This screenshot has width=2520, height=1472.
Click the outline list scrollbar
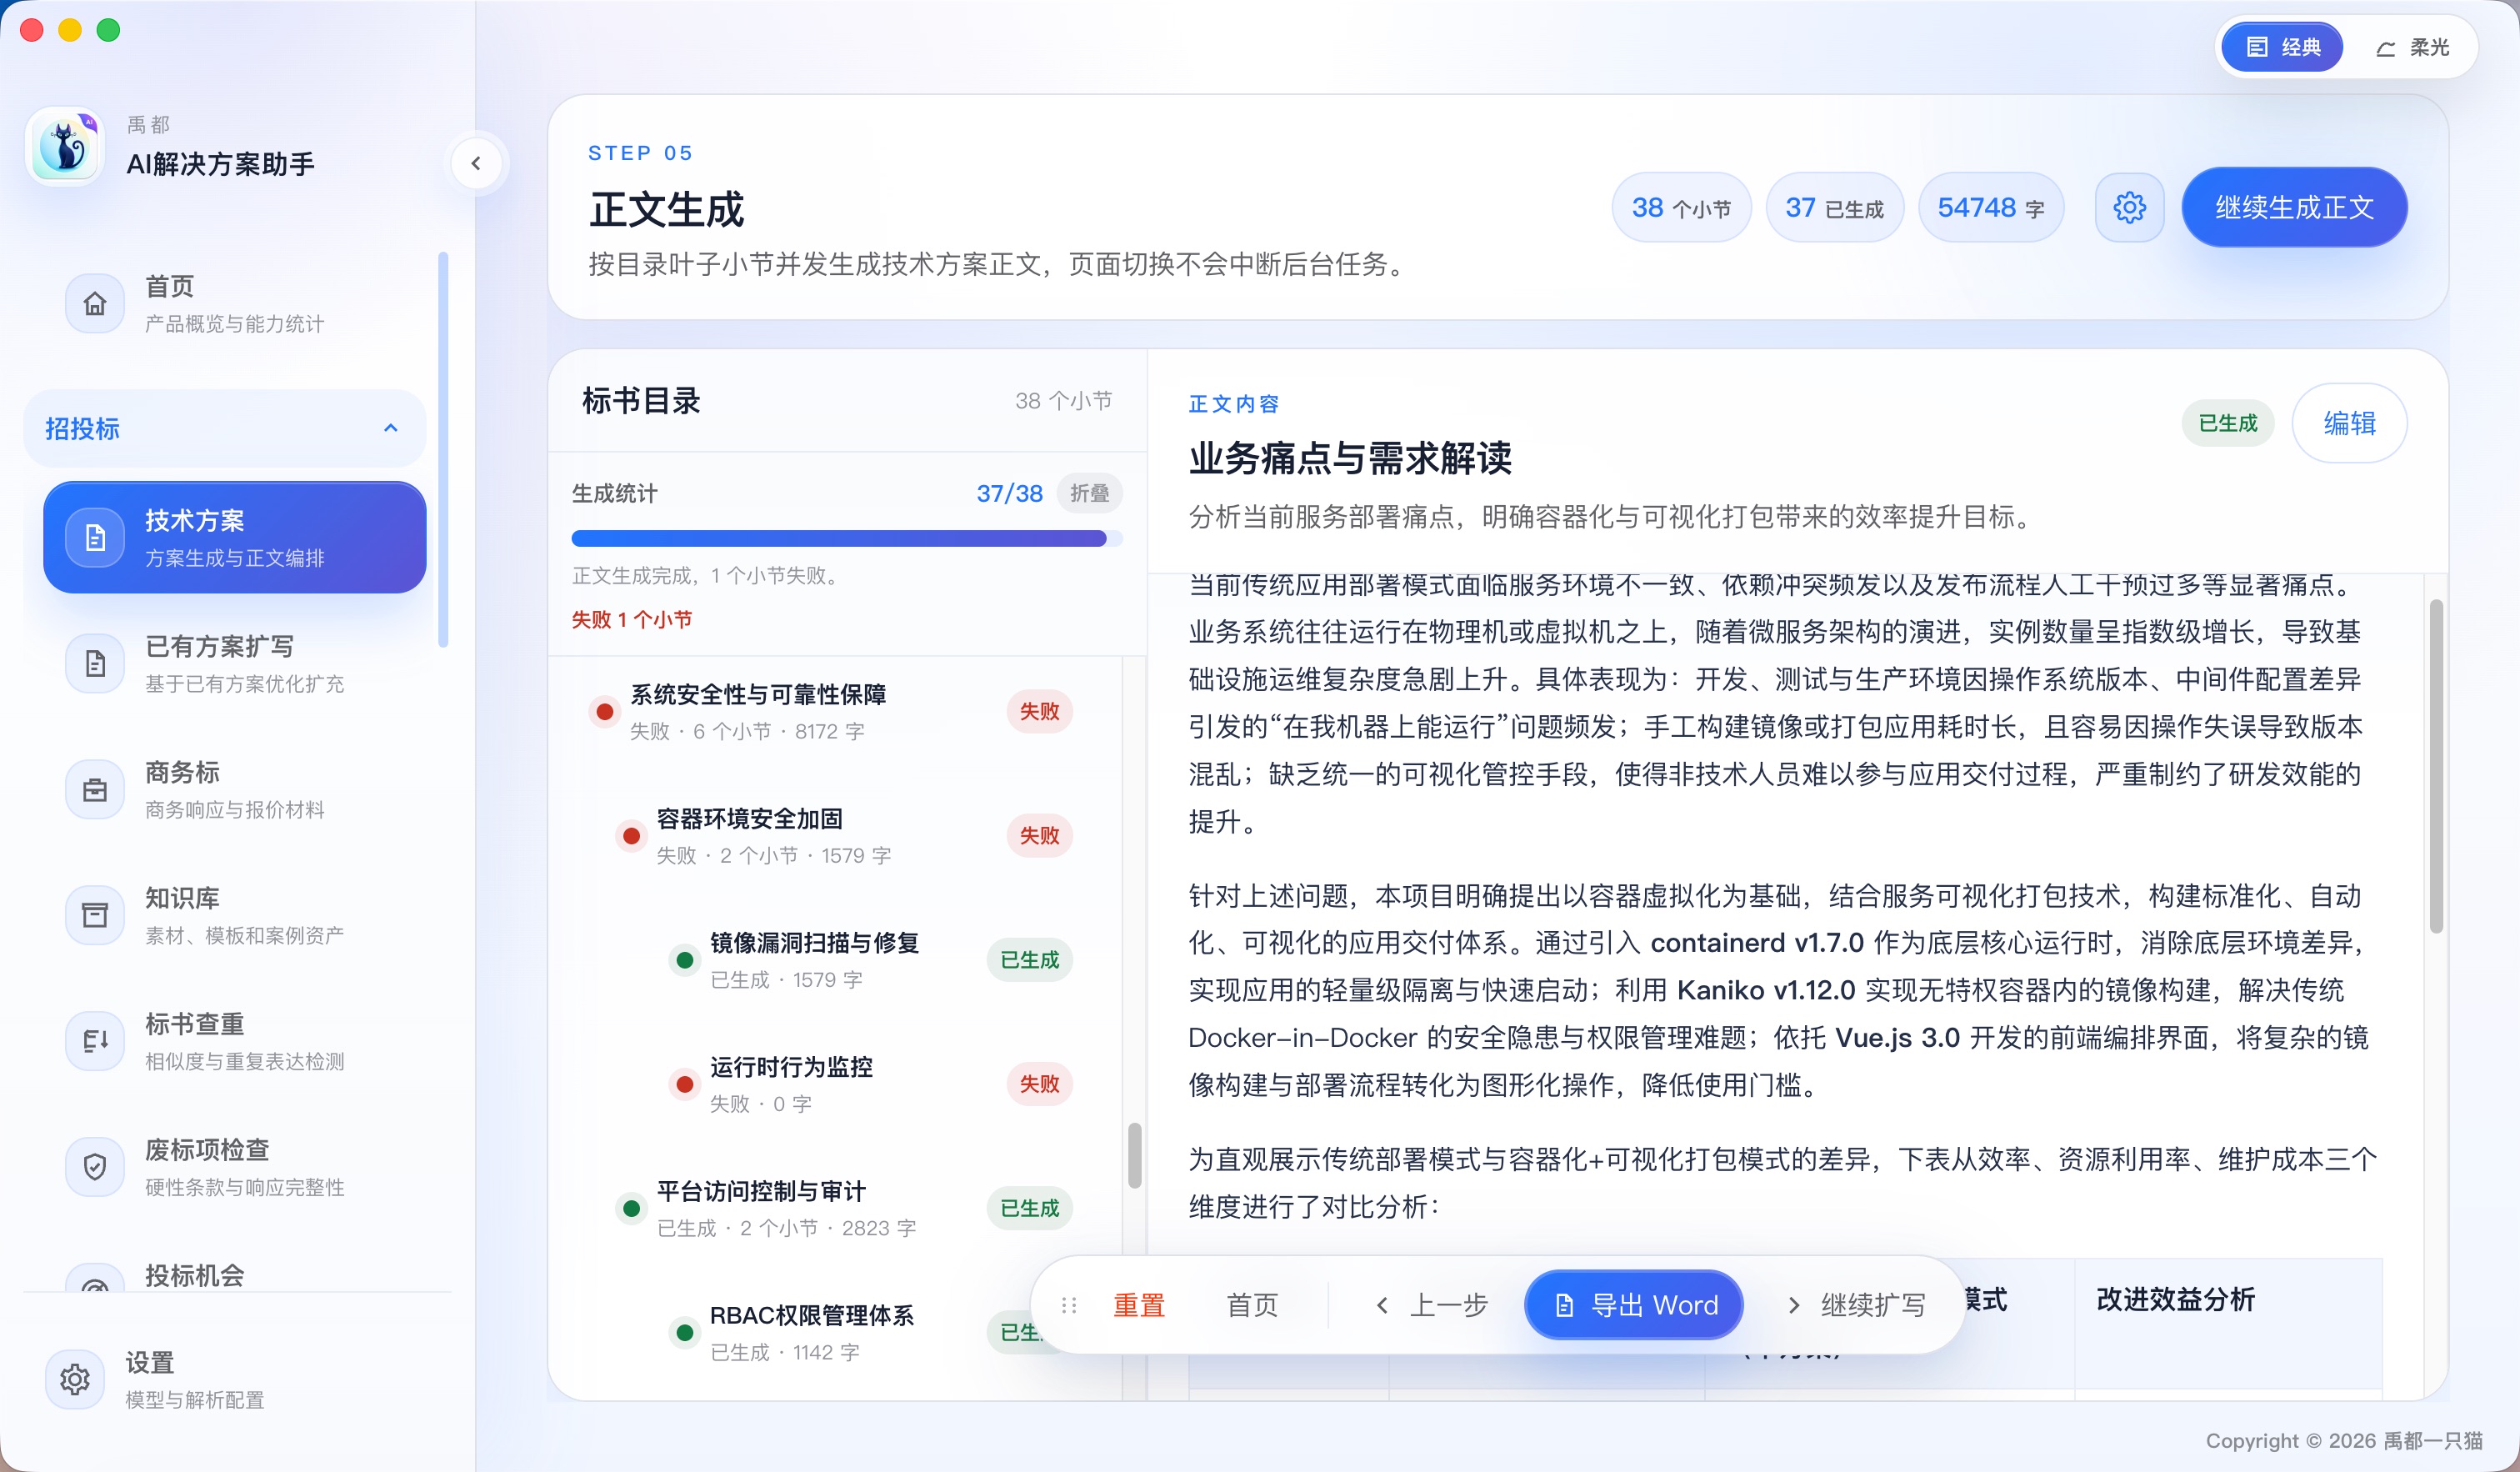pos(1134,1156)
